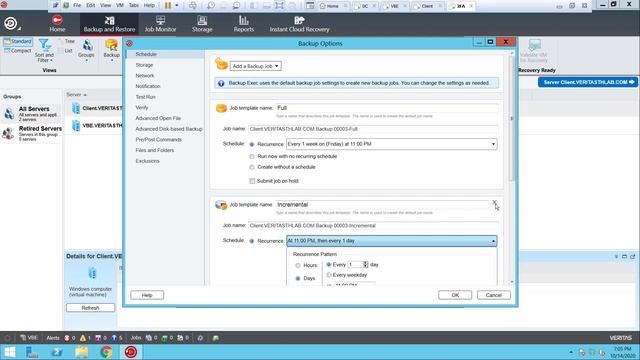This screenshot has width=640, height=360.
Task: Click the VMware pause button
Action: [168, 5]
